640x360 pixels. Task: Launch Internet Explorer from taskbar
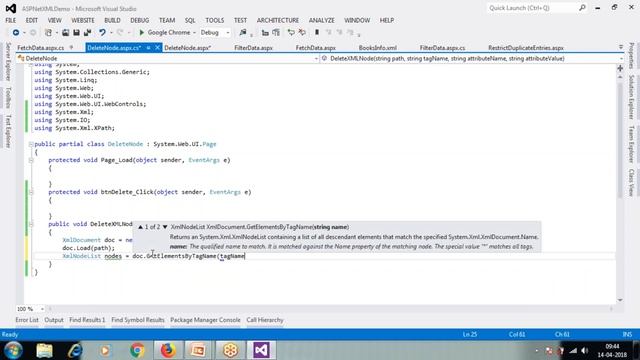click(75, 350)
